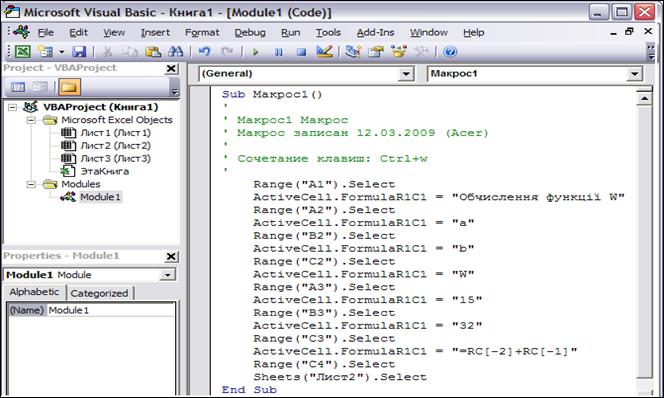This screenshot has width=664, height=398.
Task: Open the Window menu
Action: (x=428, y=33)
